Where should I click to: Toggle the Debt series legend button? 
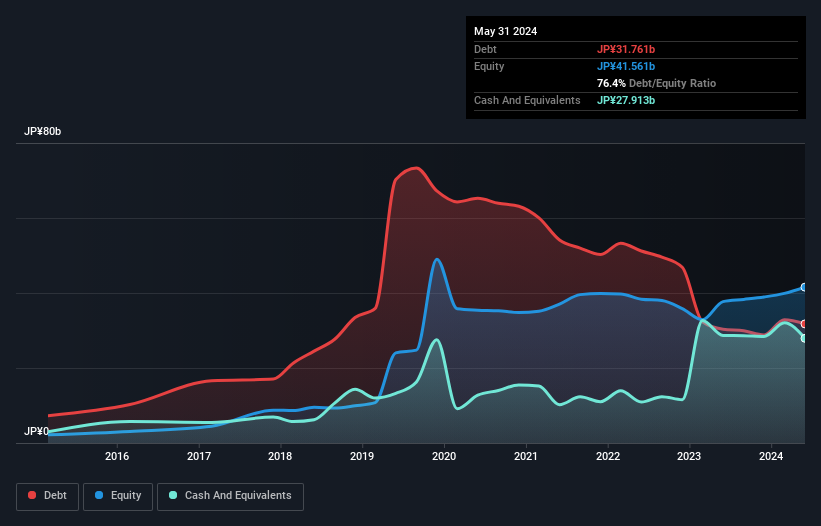click(x=47, y=496)
